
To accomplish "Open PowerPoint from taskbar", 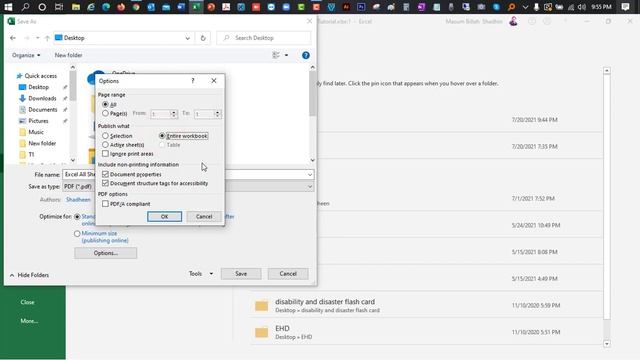I will click(211, 7).
